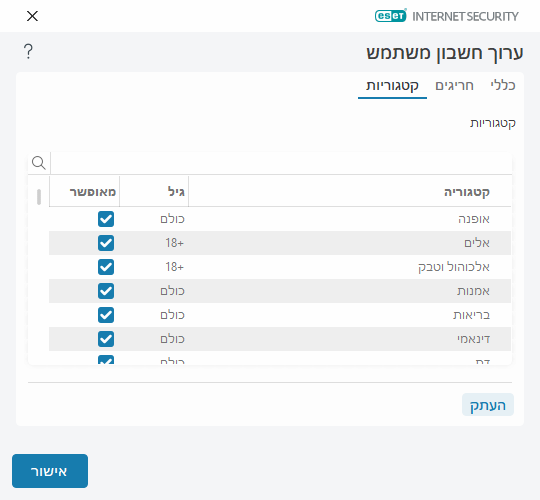Click the ESET Internet Security logo

447,16
